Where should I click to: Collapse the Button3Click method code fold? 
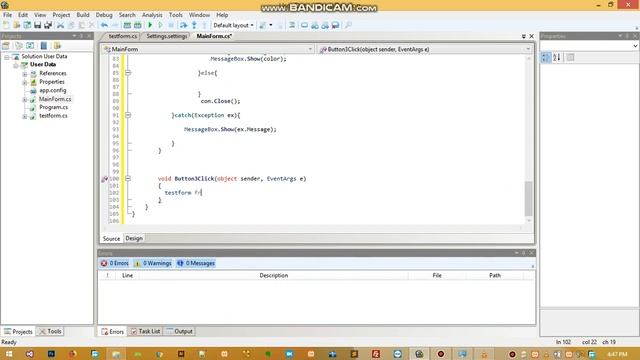(128, 178)
